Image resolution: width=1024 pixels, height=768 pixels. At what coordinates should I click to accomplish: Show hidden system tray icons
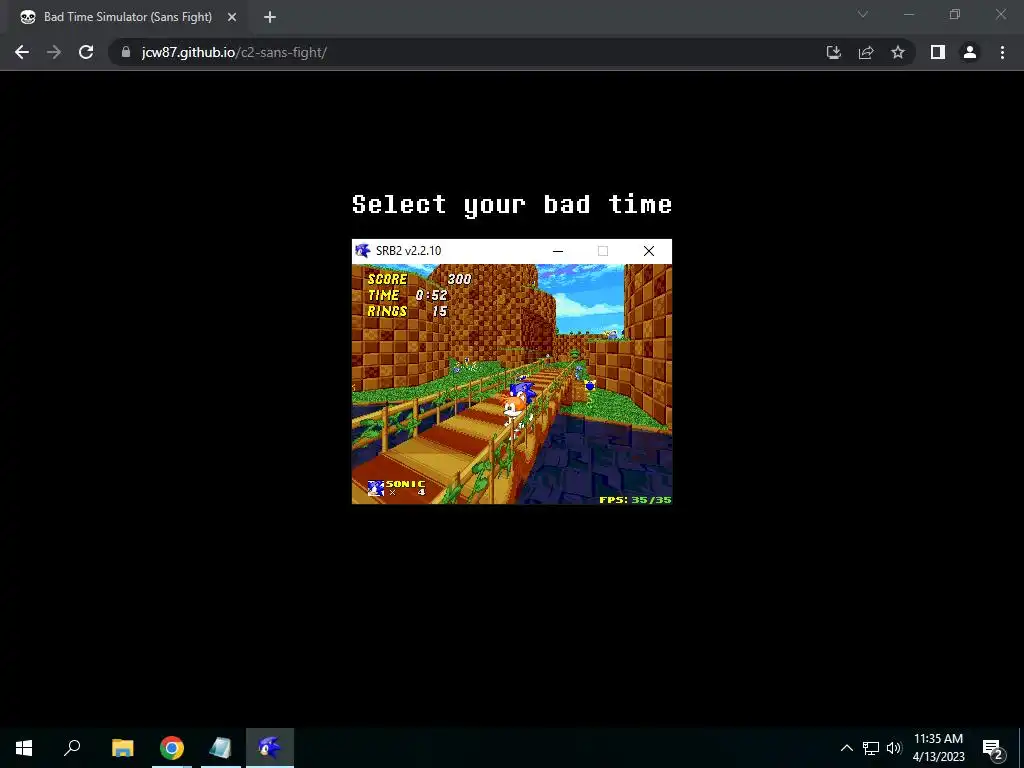846,748
